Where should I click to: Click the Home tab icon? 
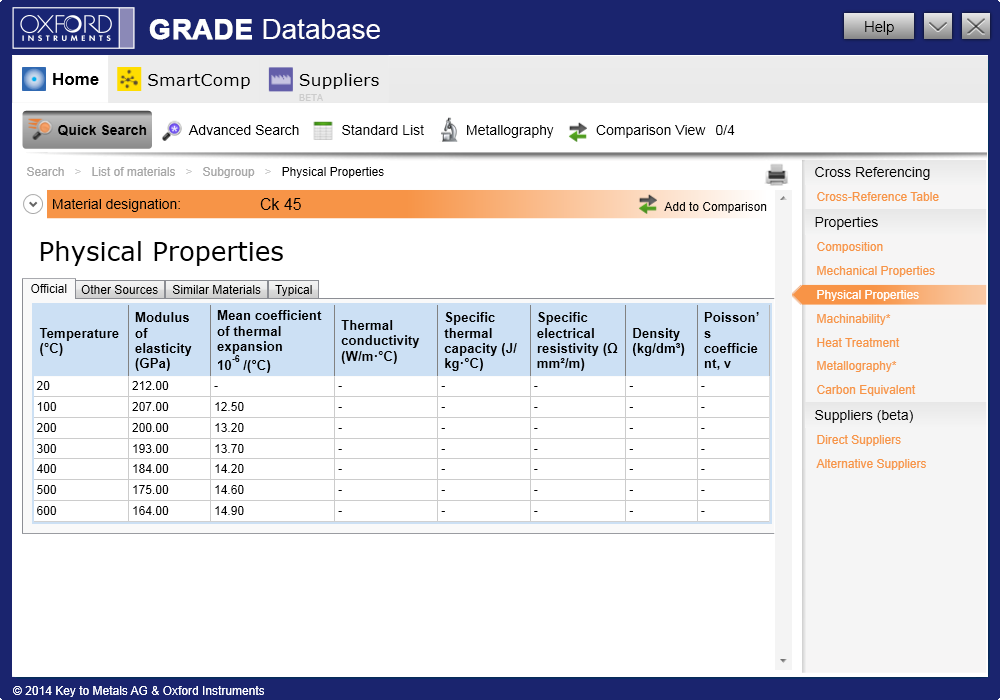tap(34, 79)
